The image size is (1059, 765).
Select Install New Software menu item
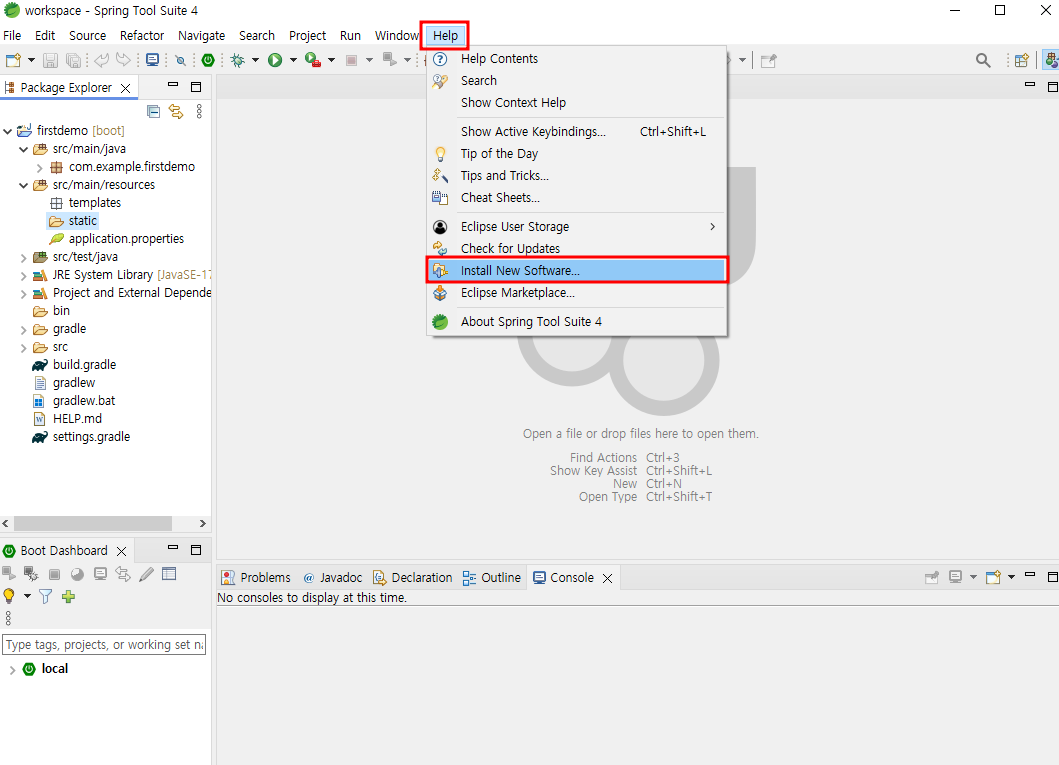pyautogui.click(x=577, y=271)
